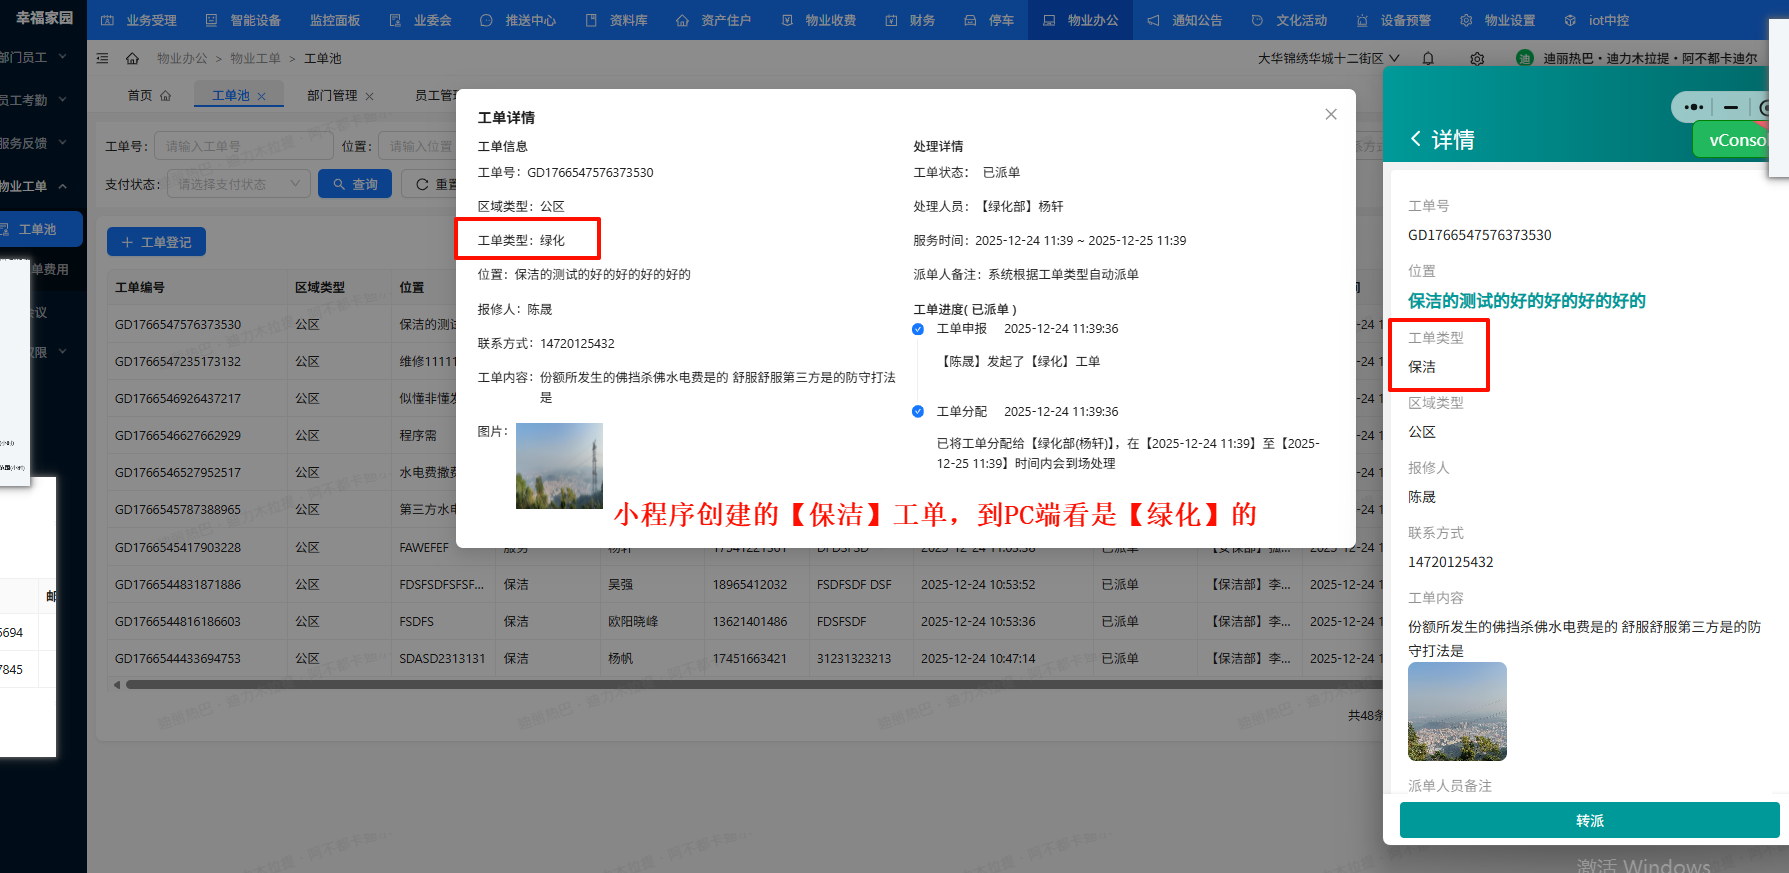This screenshot has width=1789, height=873.
Task: Expand community selector 大华锦绣华城十二街区
Action: tap(1328, 58)
